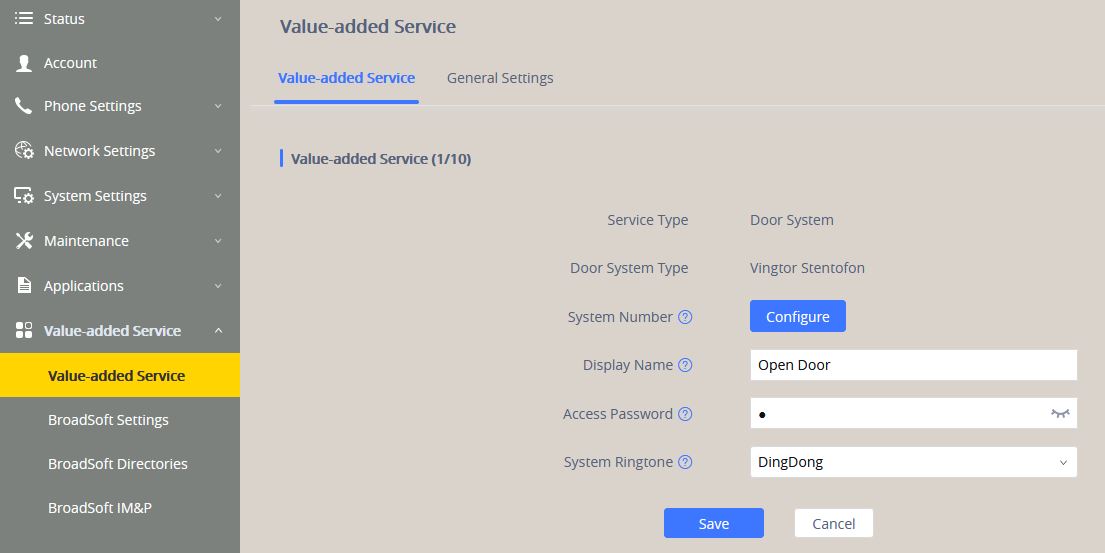
Task: Expand the Phone Settings chevron
Action: (x=218, y=106)
